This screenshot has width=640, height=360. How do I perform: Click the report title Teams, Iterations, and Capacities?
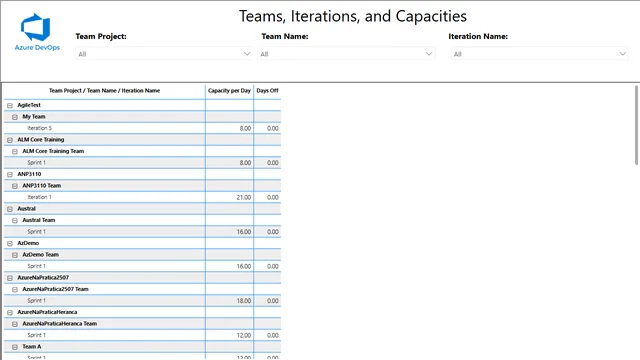(353, 16)
